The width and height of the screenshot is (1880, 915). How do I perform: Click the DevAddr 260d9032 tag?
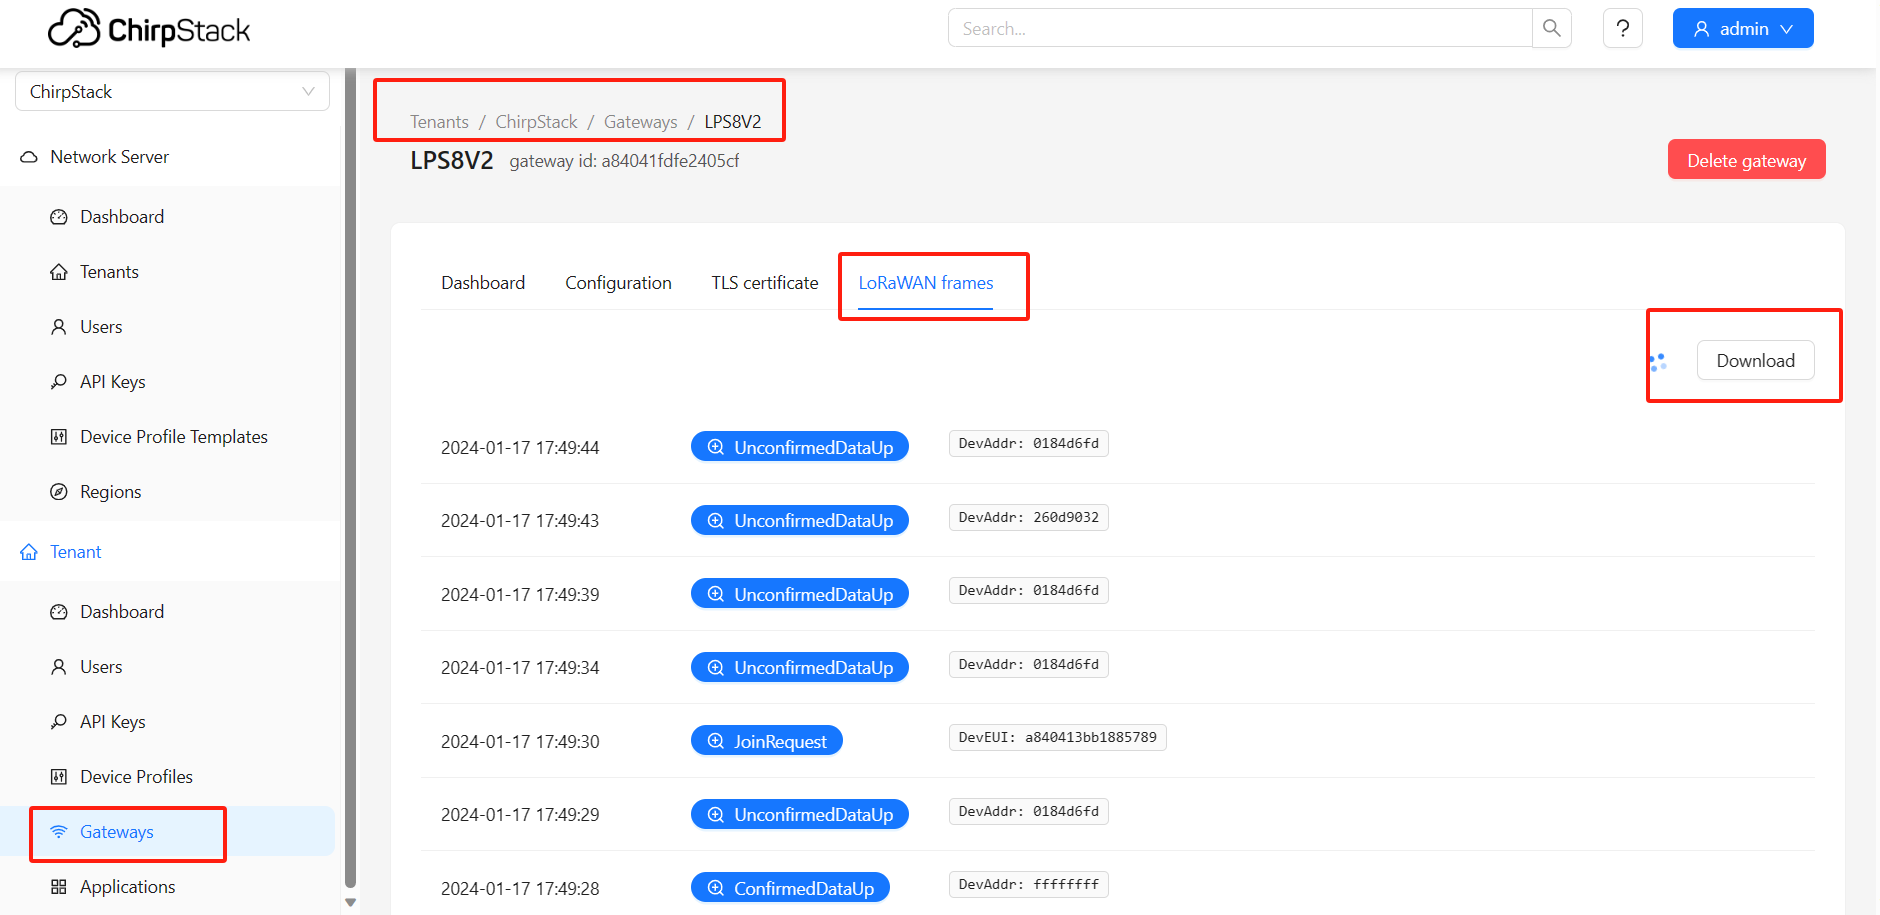click(x=1028, y=518)
